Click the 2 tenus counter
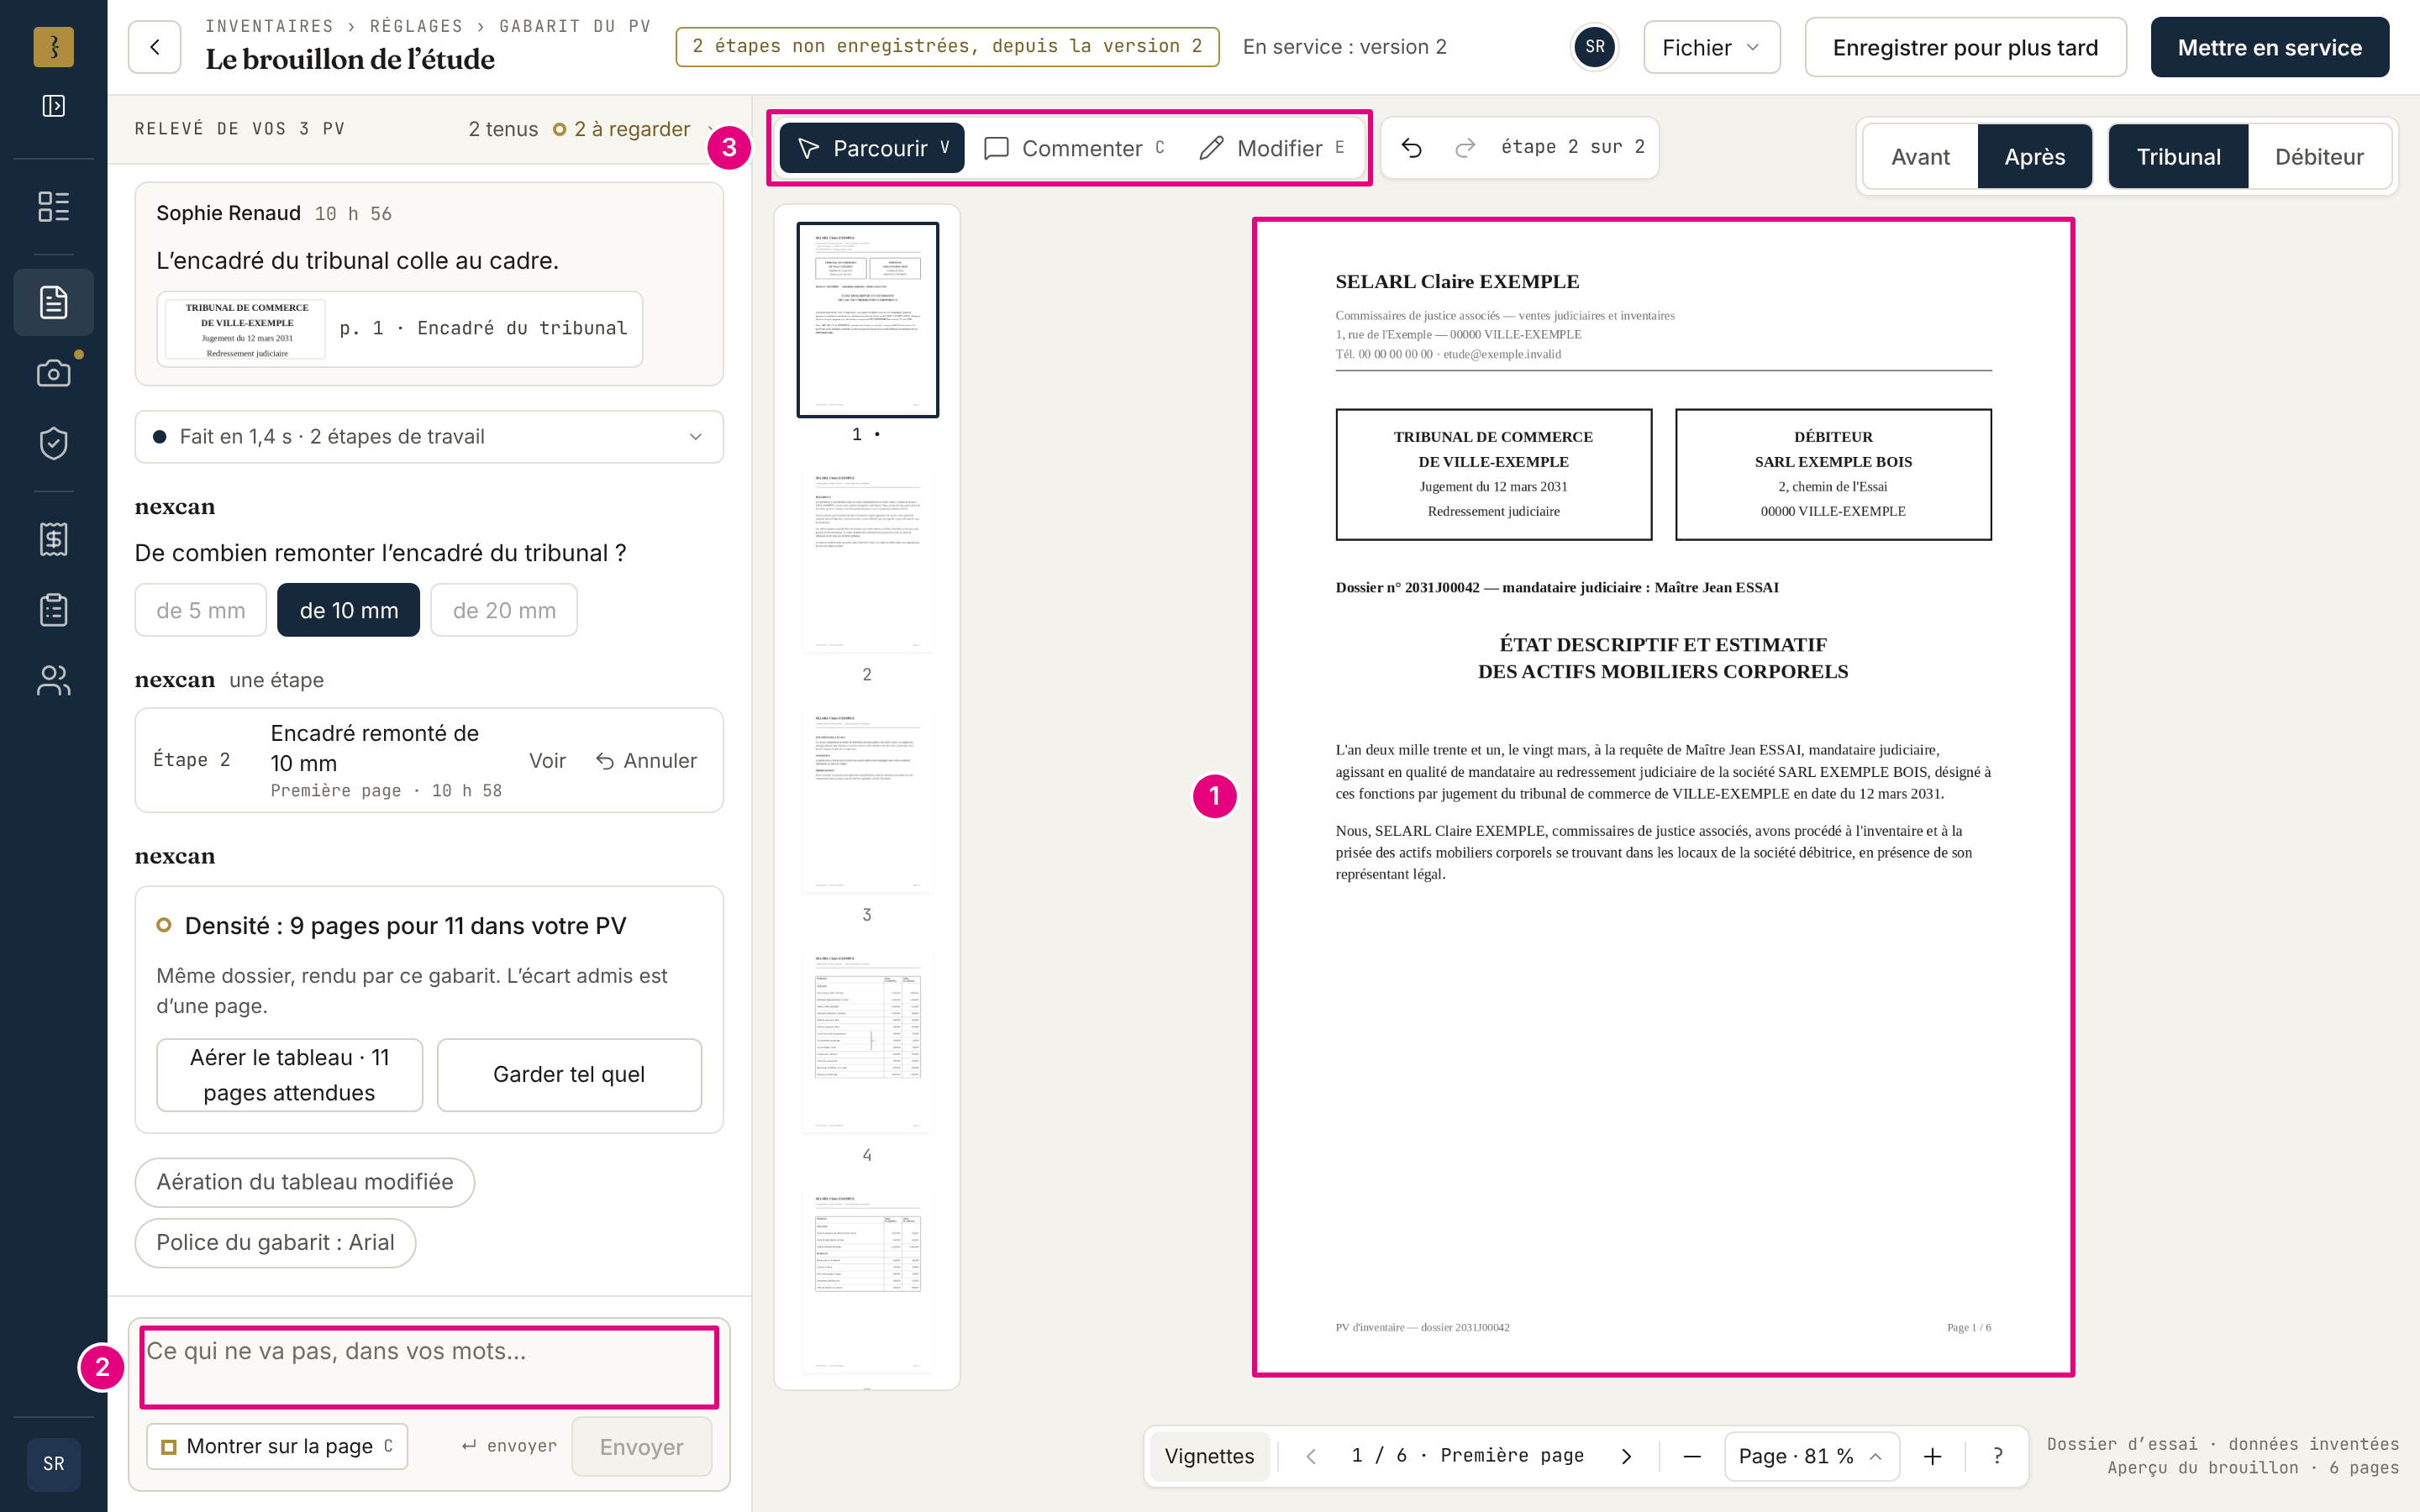The height and width of the screenshot is (1512, 2420). tap(503, 129)
